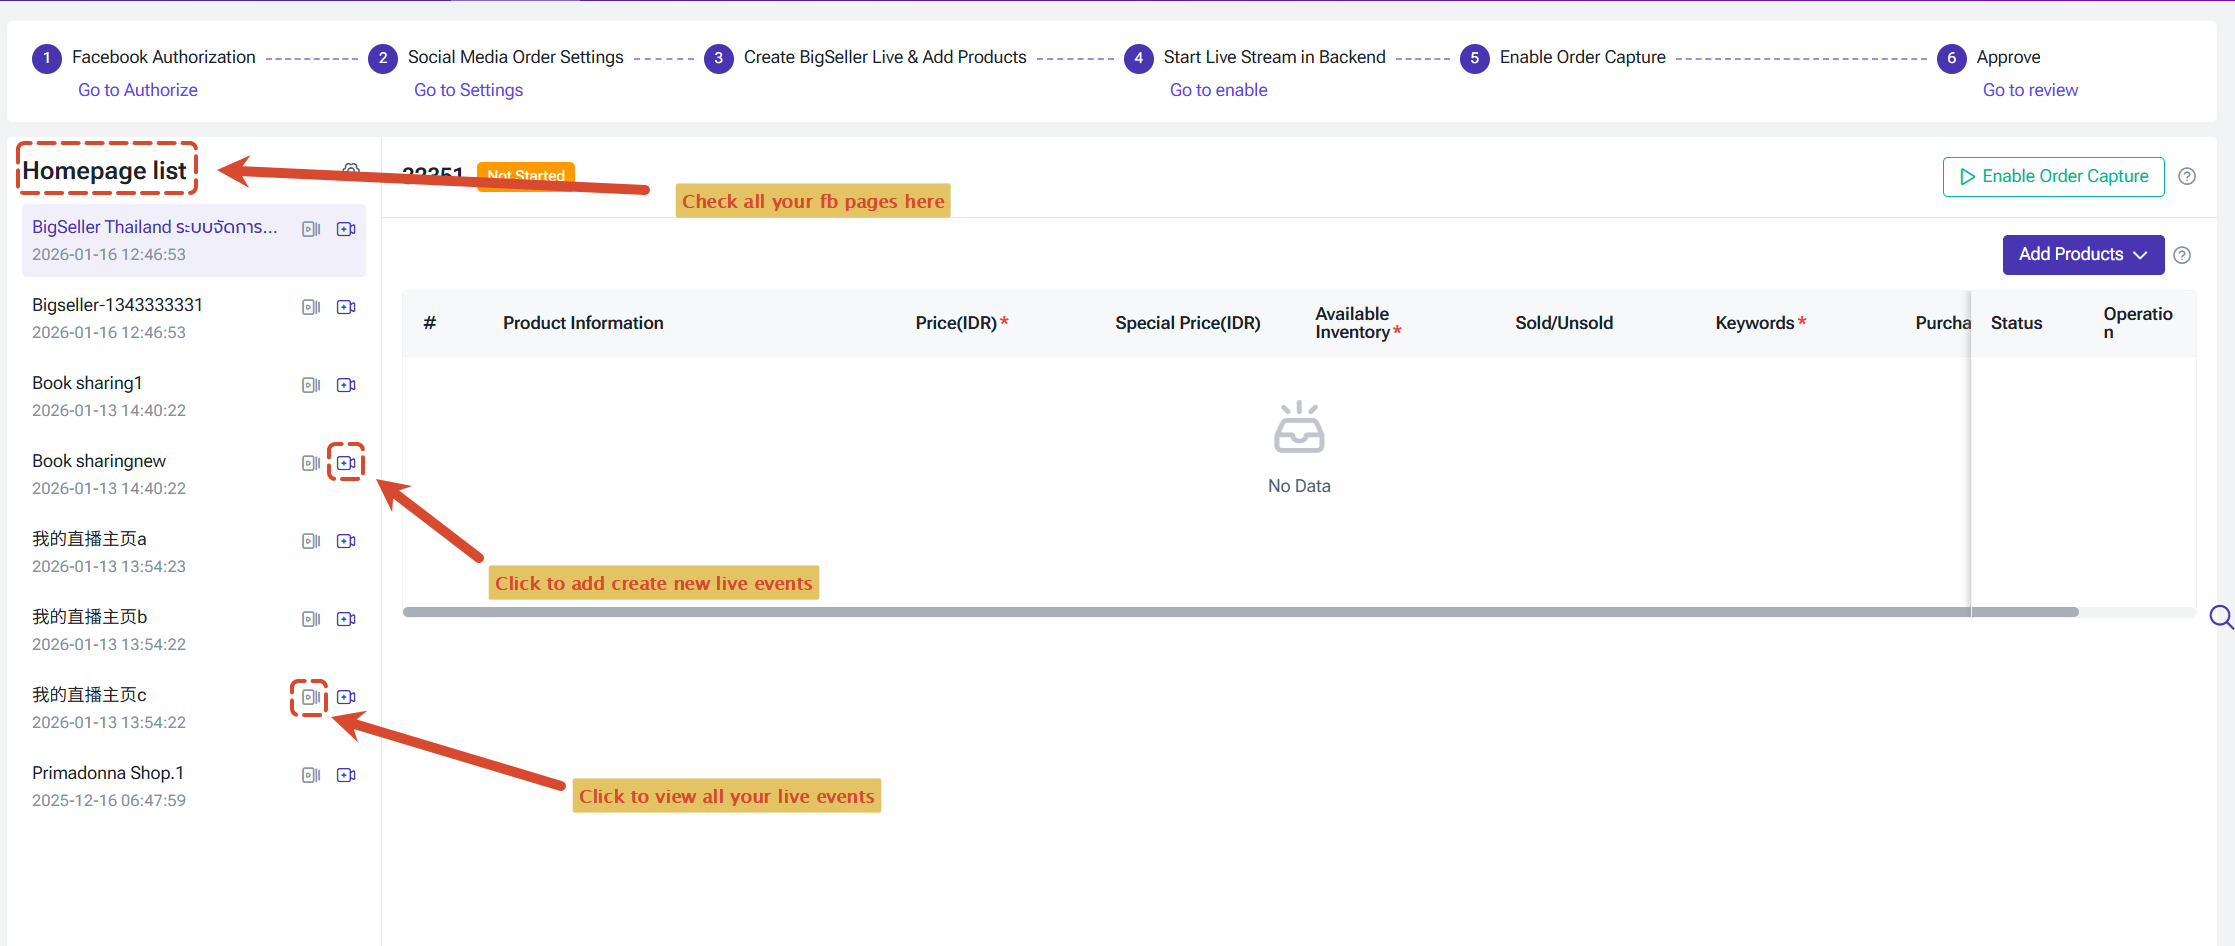Click step 3 Create BigSeller Live & Add Products

click(865, 58)
